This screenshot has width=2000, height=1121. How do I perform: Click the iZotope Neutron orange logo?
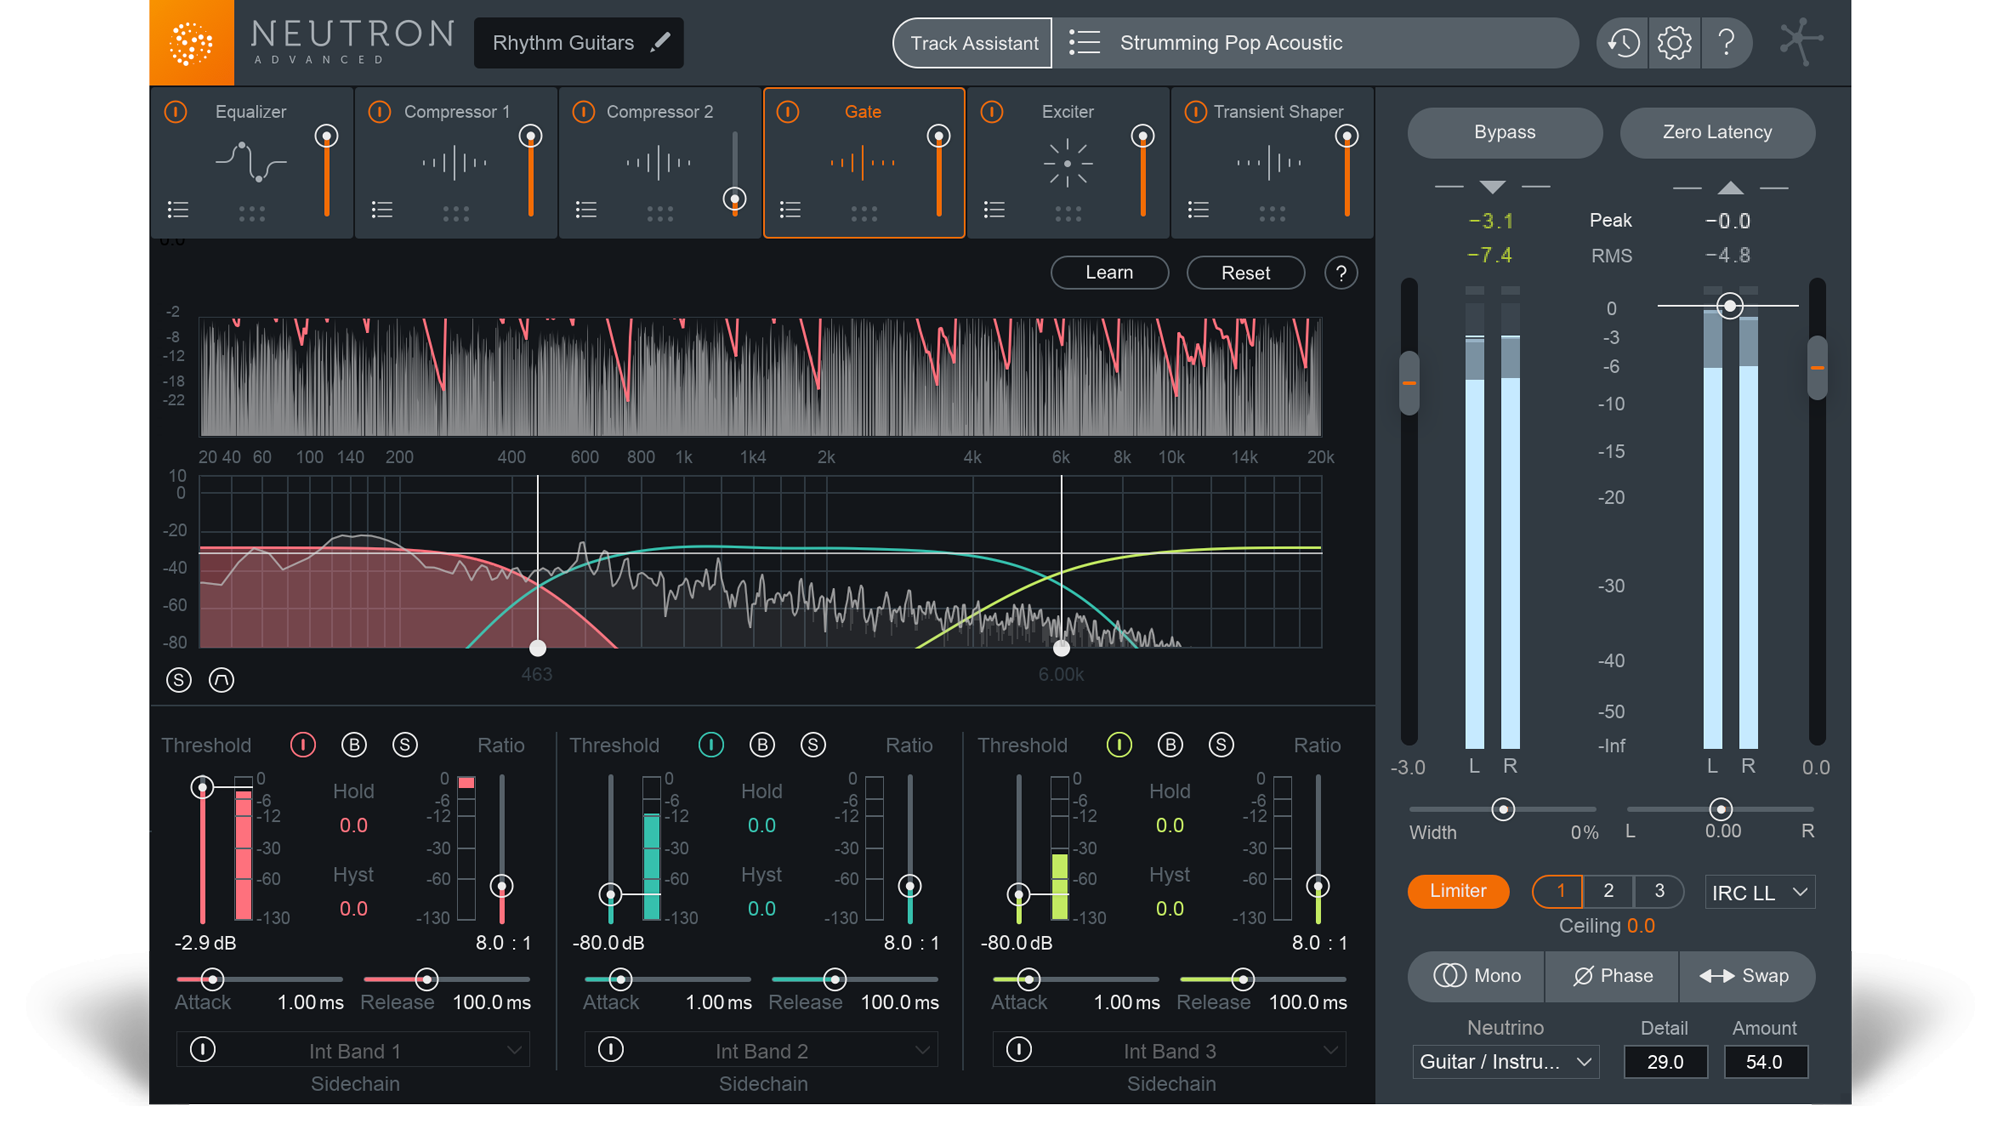point(191,42)
